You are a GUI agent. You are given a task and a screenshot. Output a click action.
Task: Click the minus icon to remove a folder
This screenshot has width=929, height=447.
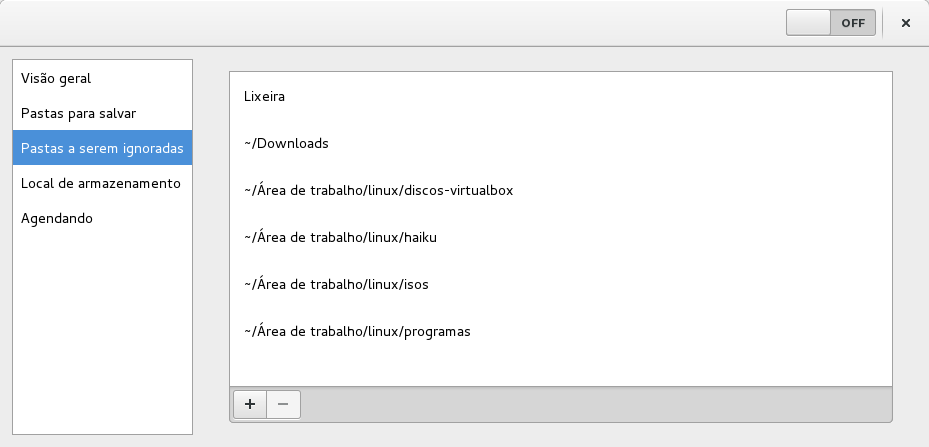283,404
